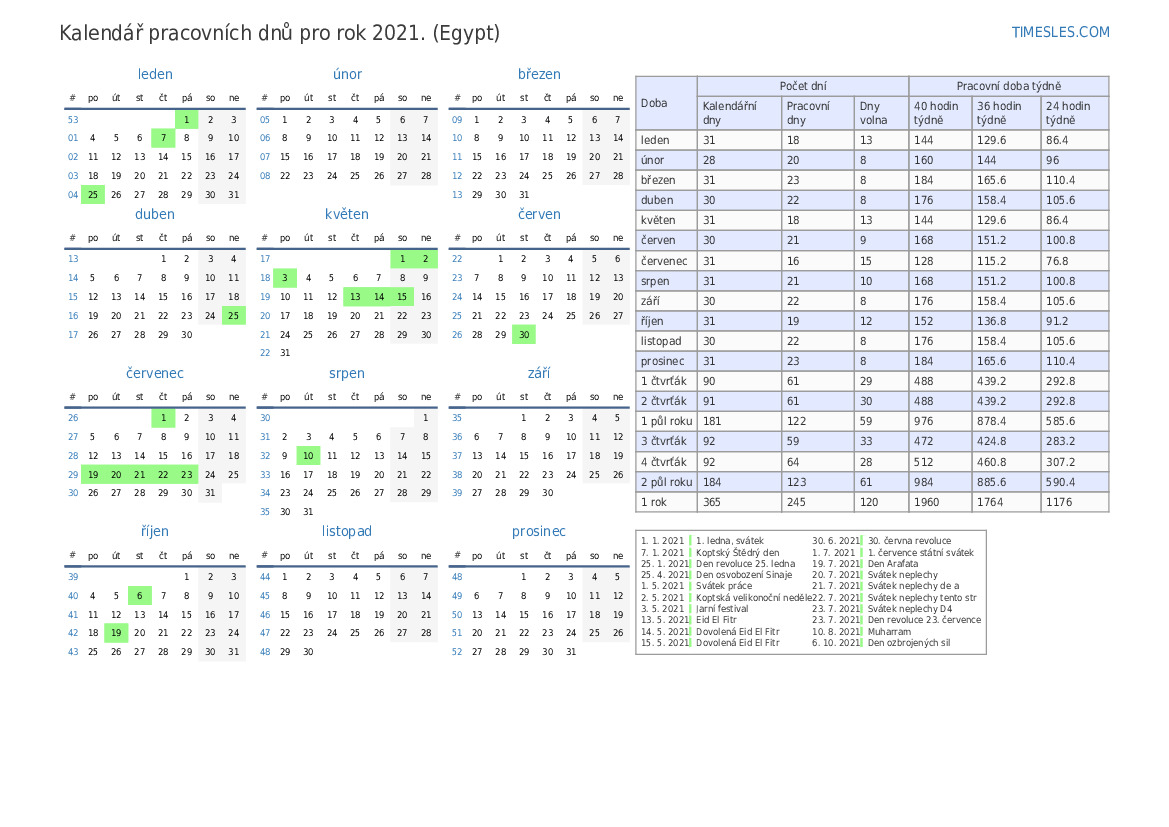
Task: Click highlighted date 7 in leden calendar
Action: (x=163, y=138)
